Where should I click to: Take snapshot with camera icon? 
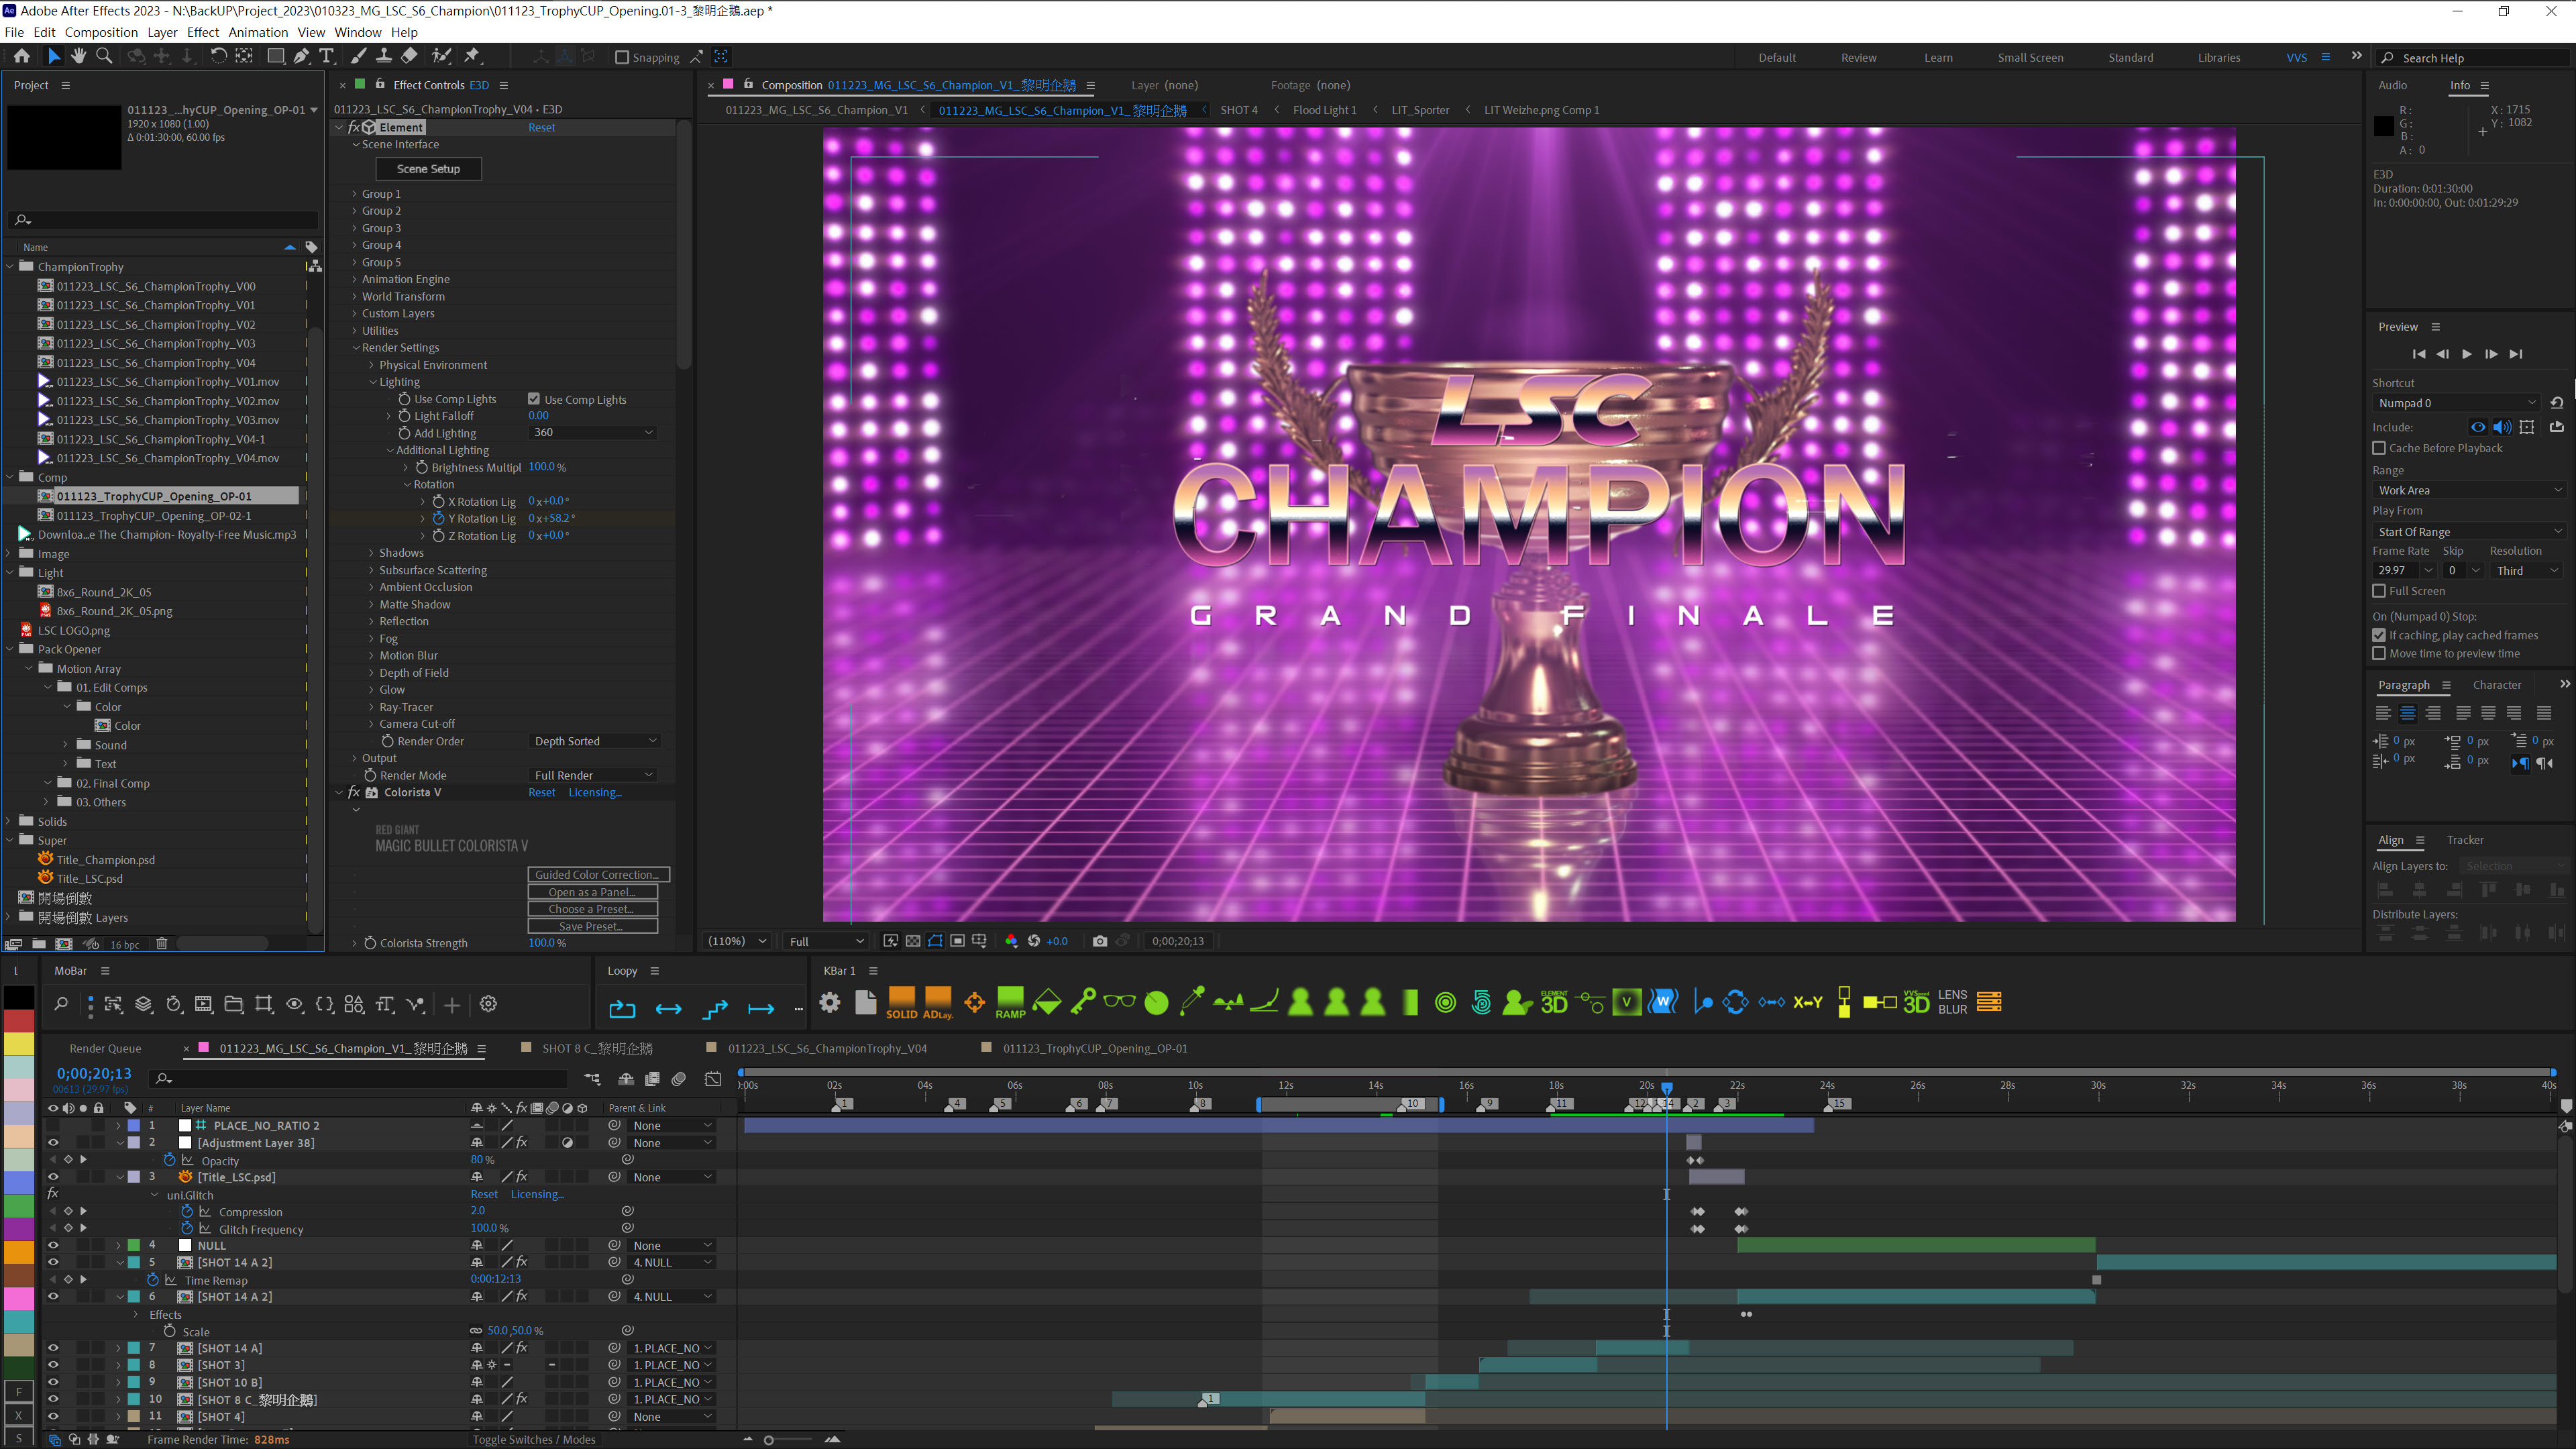point(1100,941)
